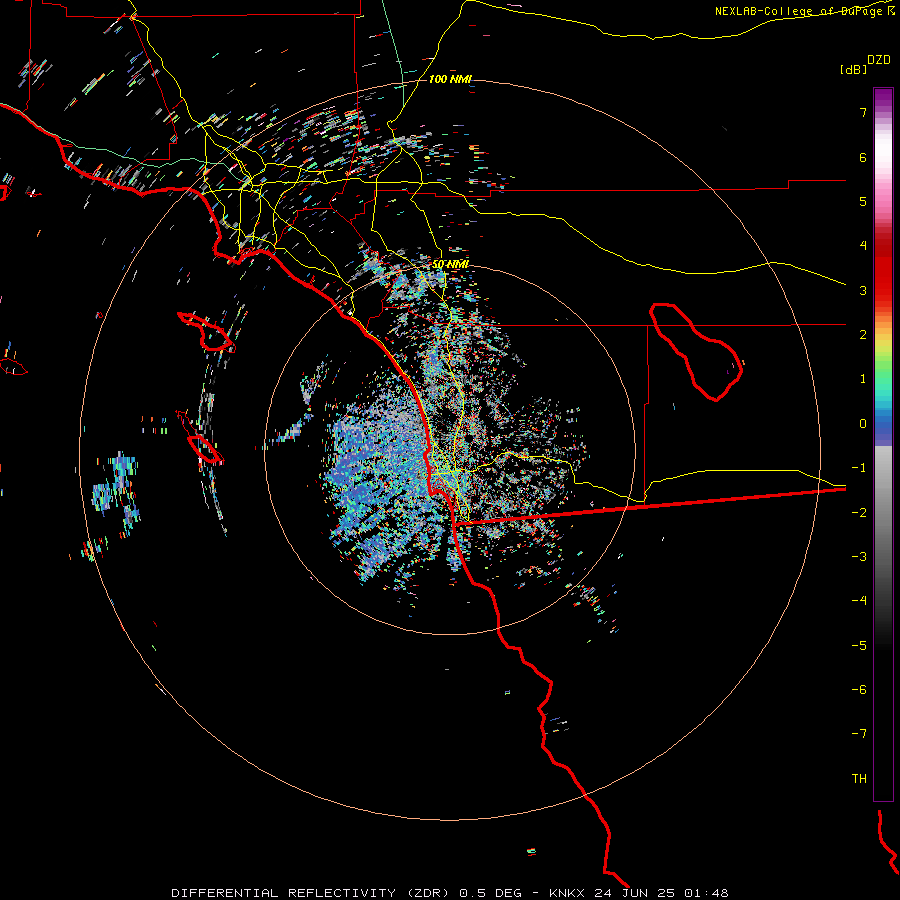Click the gray -2 dB color bar segment

coord(883,513)
